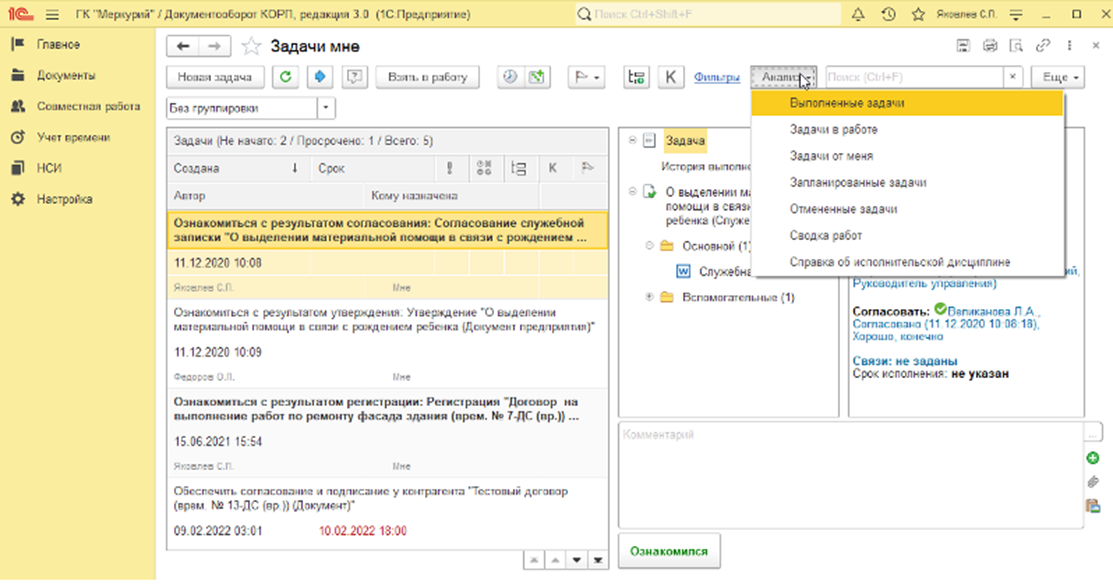
Task: Collapse the Основной (1) folder
Action: point(649,246)
